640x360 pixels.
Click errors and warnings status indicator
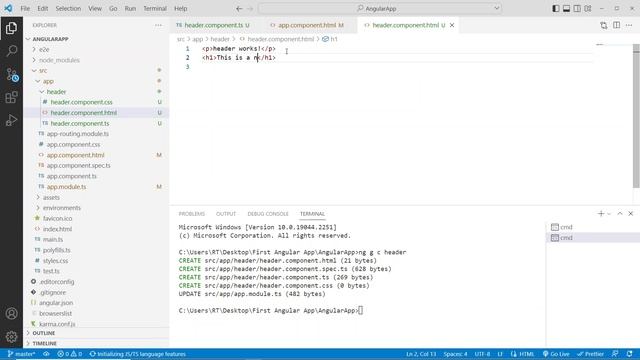click(x=70, y=354)
